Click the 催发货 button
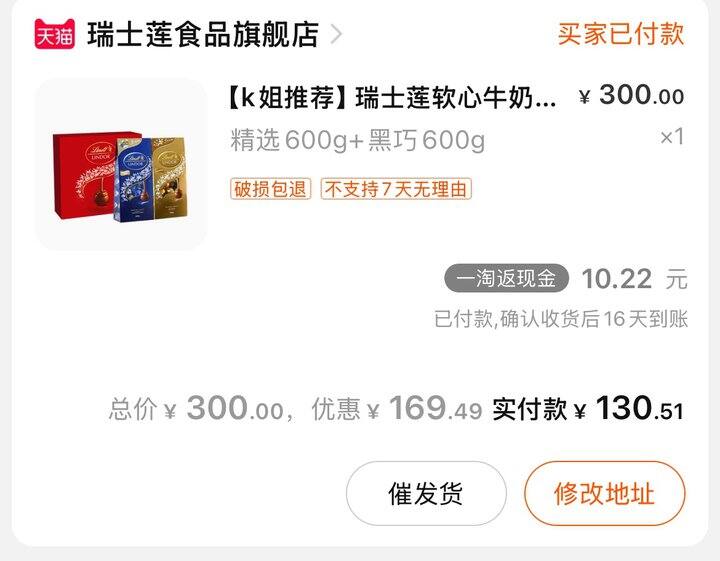This screenshot has height=561, width=720. 426,494
